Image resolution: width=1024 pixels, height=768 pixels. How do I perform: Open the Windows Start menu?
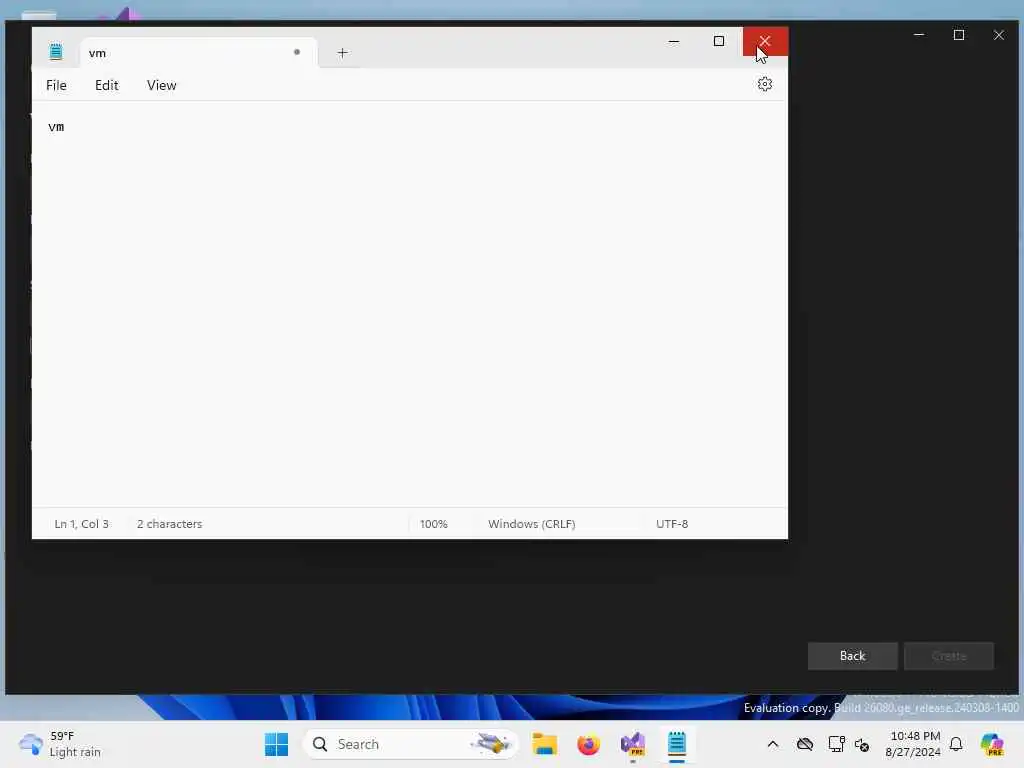coord(276,744)
